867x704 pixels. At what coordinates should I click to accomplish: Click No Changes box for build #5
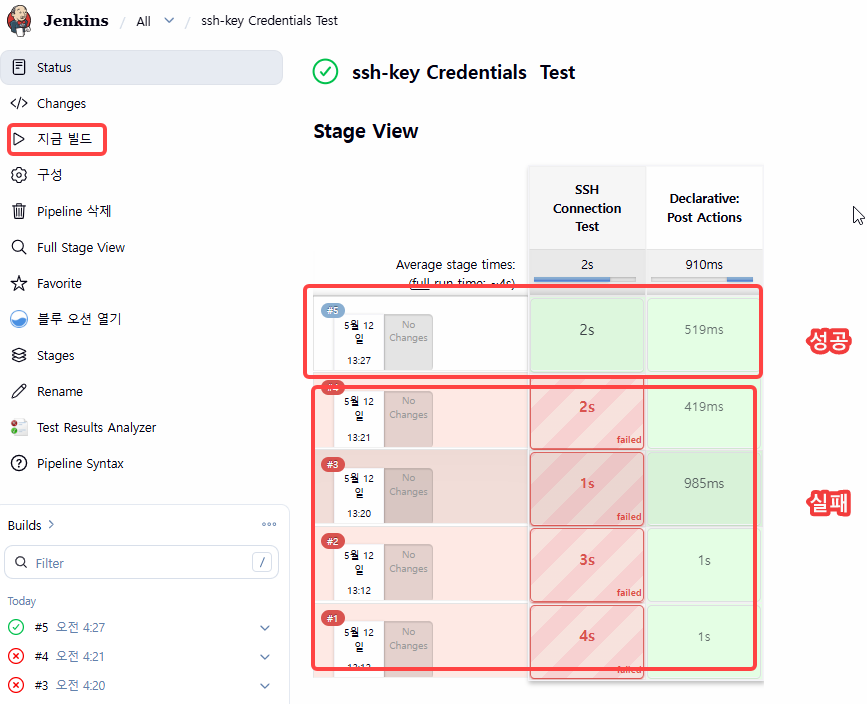tap(408, 342)
